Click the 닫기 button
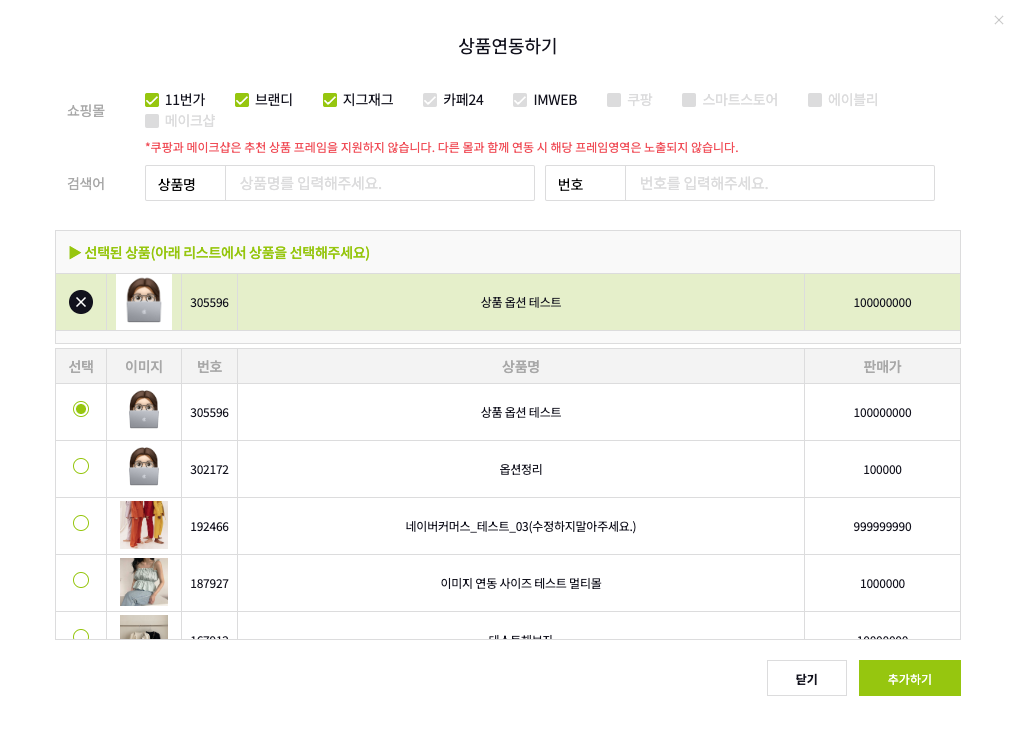Screen dimensions: 1016x730 coord(806,678)
